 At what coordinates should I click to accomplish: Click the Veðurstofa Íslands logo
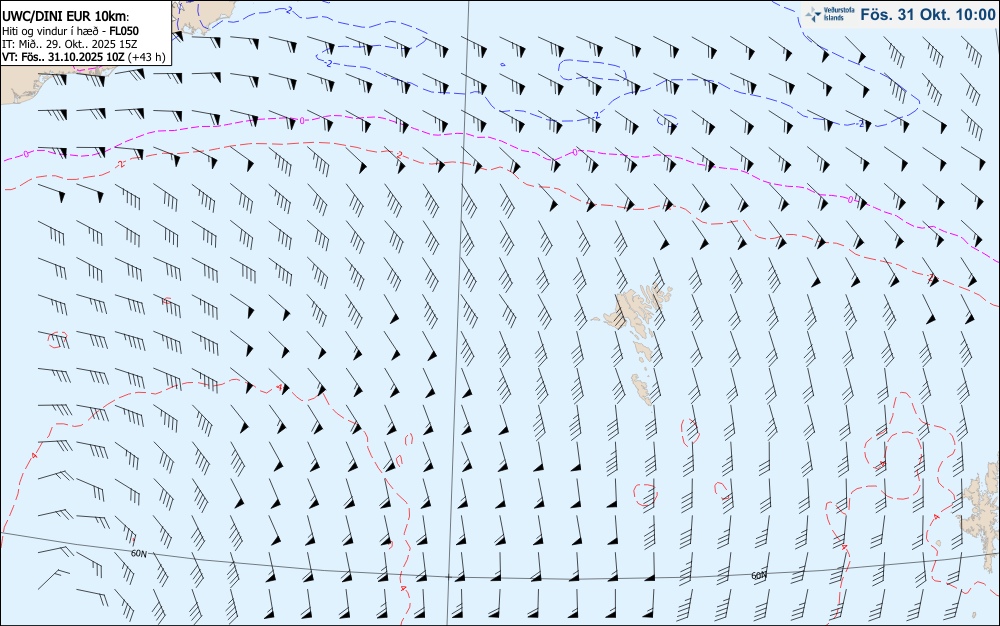pyautogui.click(x=828, y=14)
